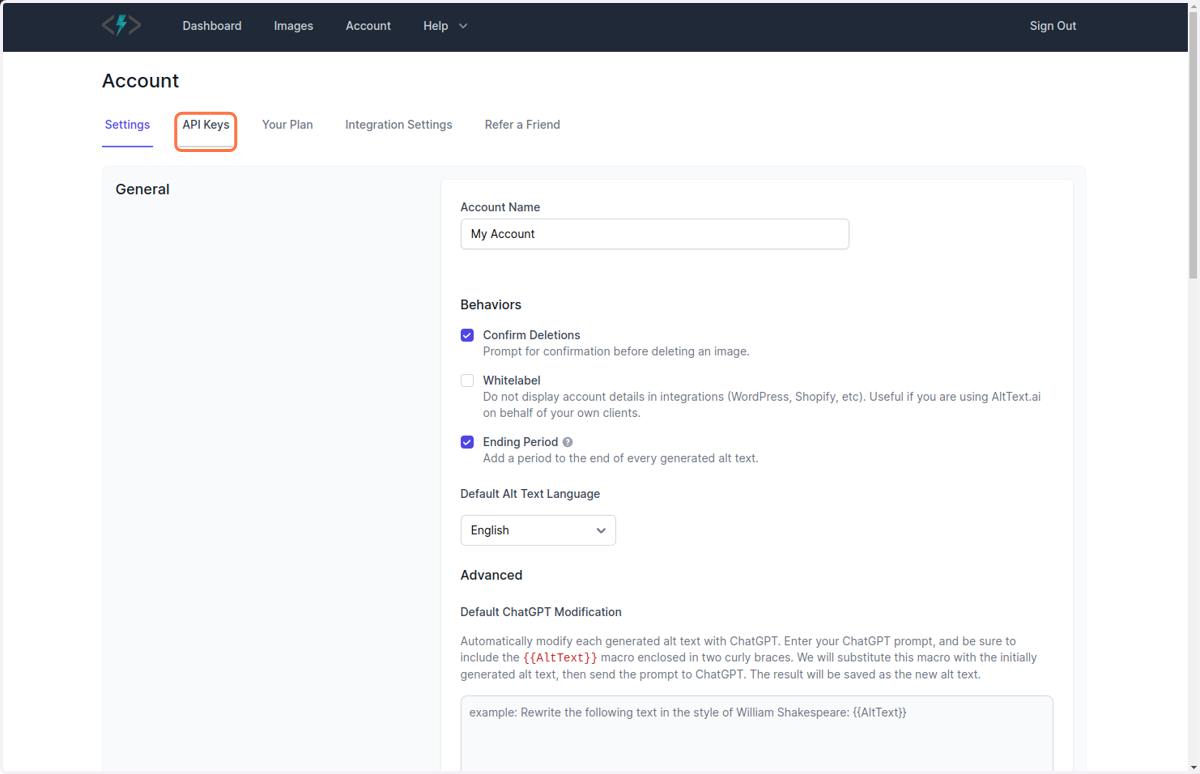Click the ChatGPT modification prompt textarea
1200x774 pixels.
[757, 733]
